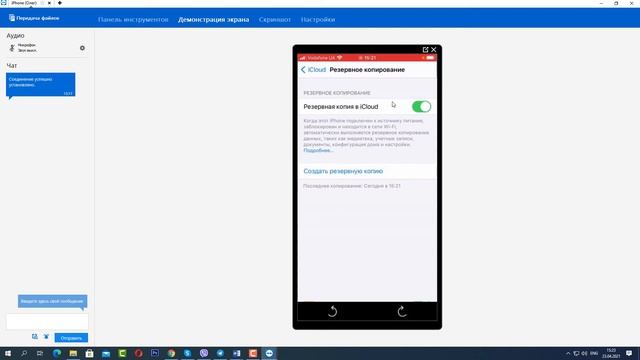
Task: Open audio settings gear icon
Action: point(82,48)
